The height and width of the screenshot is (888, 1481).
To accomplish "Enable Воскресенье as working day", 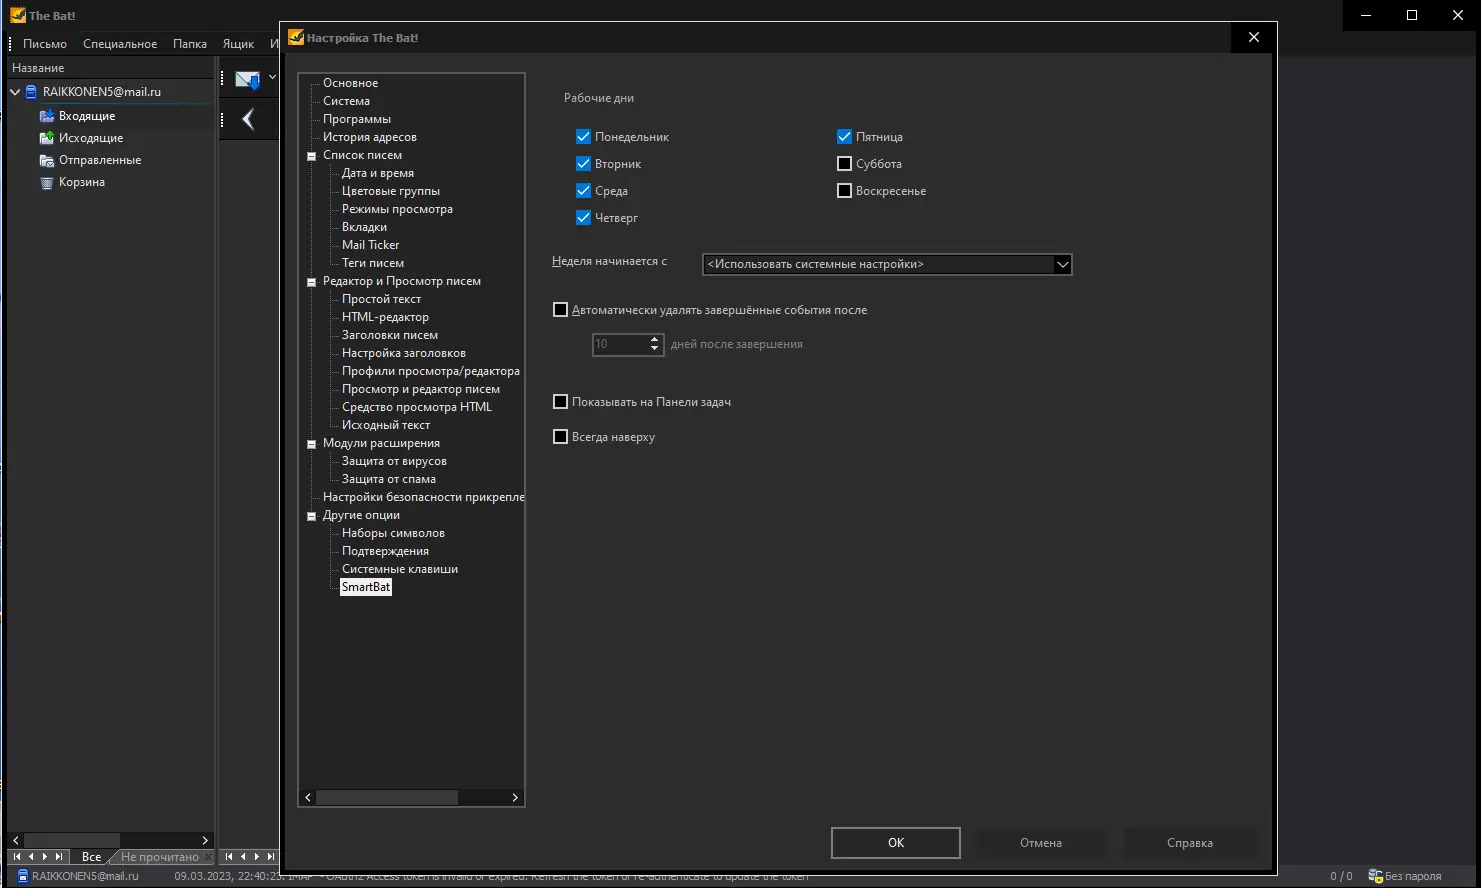I will tap(844, 190).
